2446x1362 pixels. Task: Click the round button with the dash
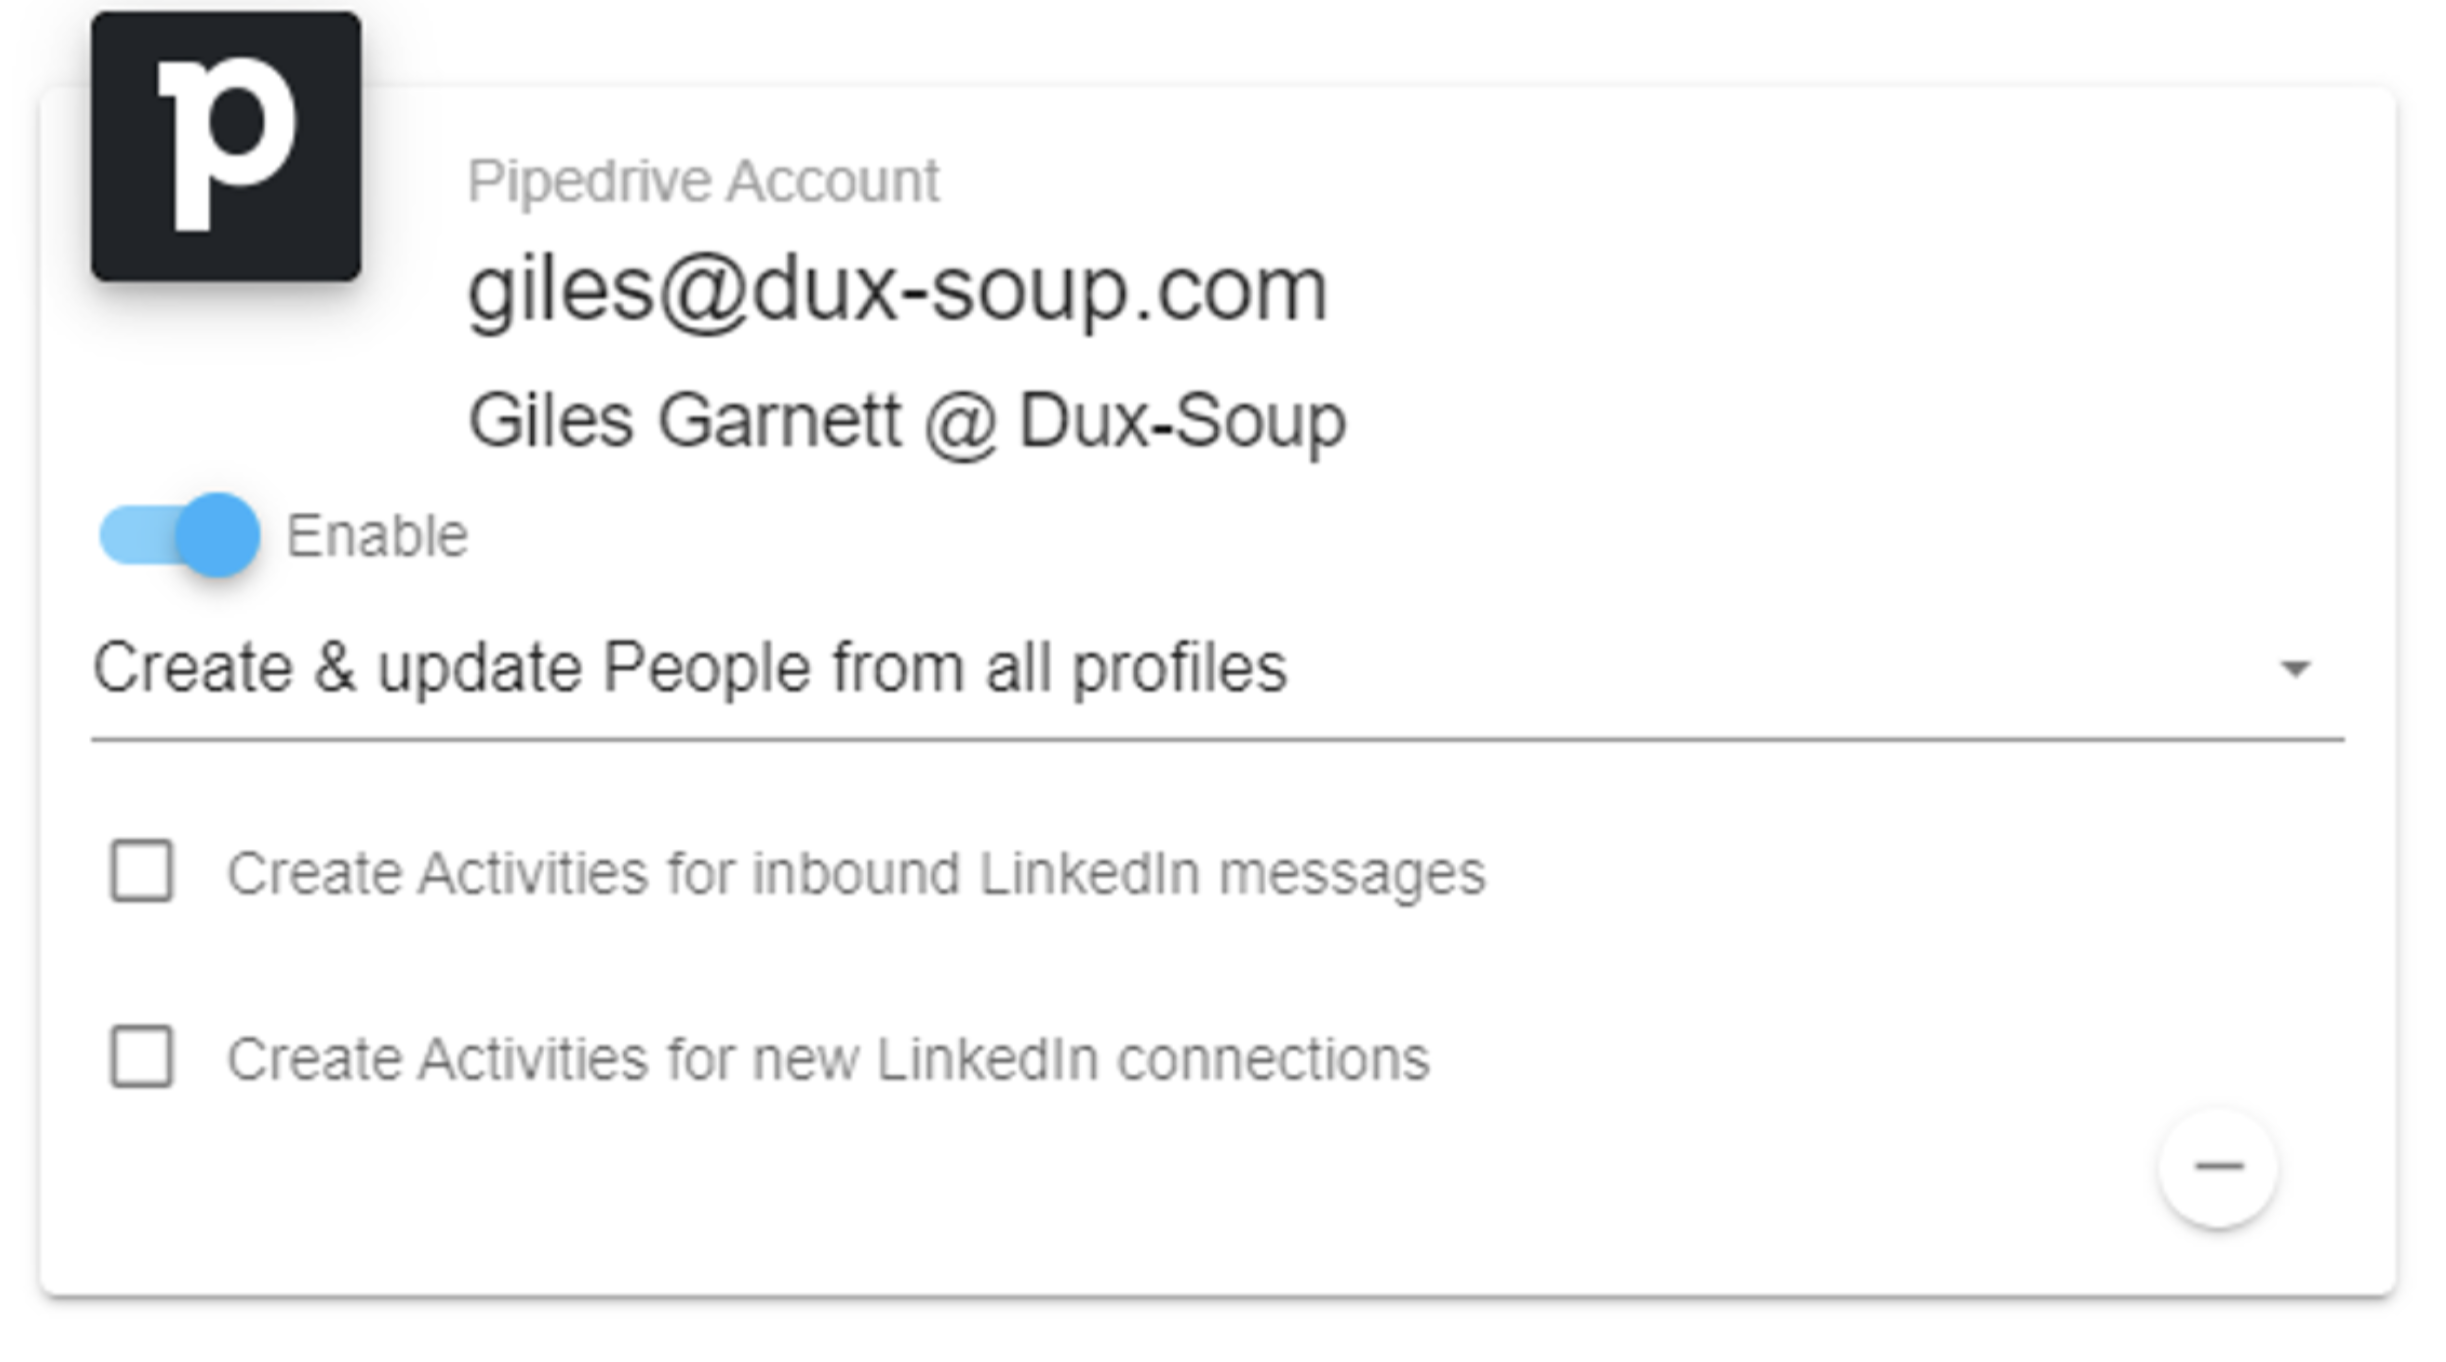tap(2218, 1167)
